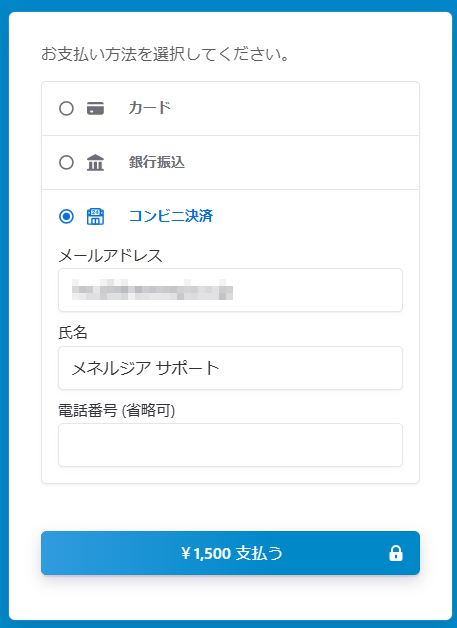Click the convenience store icon

(95, 217)
